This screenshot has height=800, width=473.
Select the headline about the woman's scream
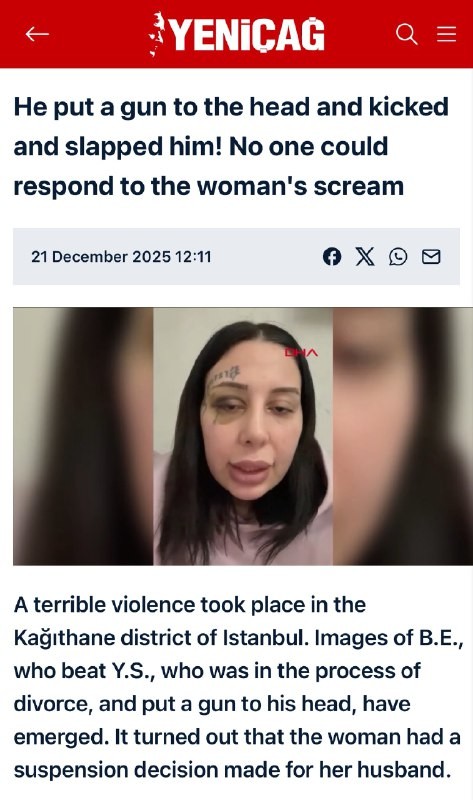pyautogui.click(x=231, y=146)
